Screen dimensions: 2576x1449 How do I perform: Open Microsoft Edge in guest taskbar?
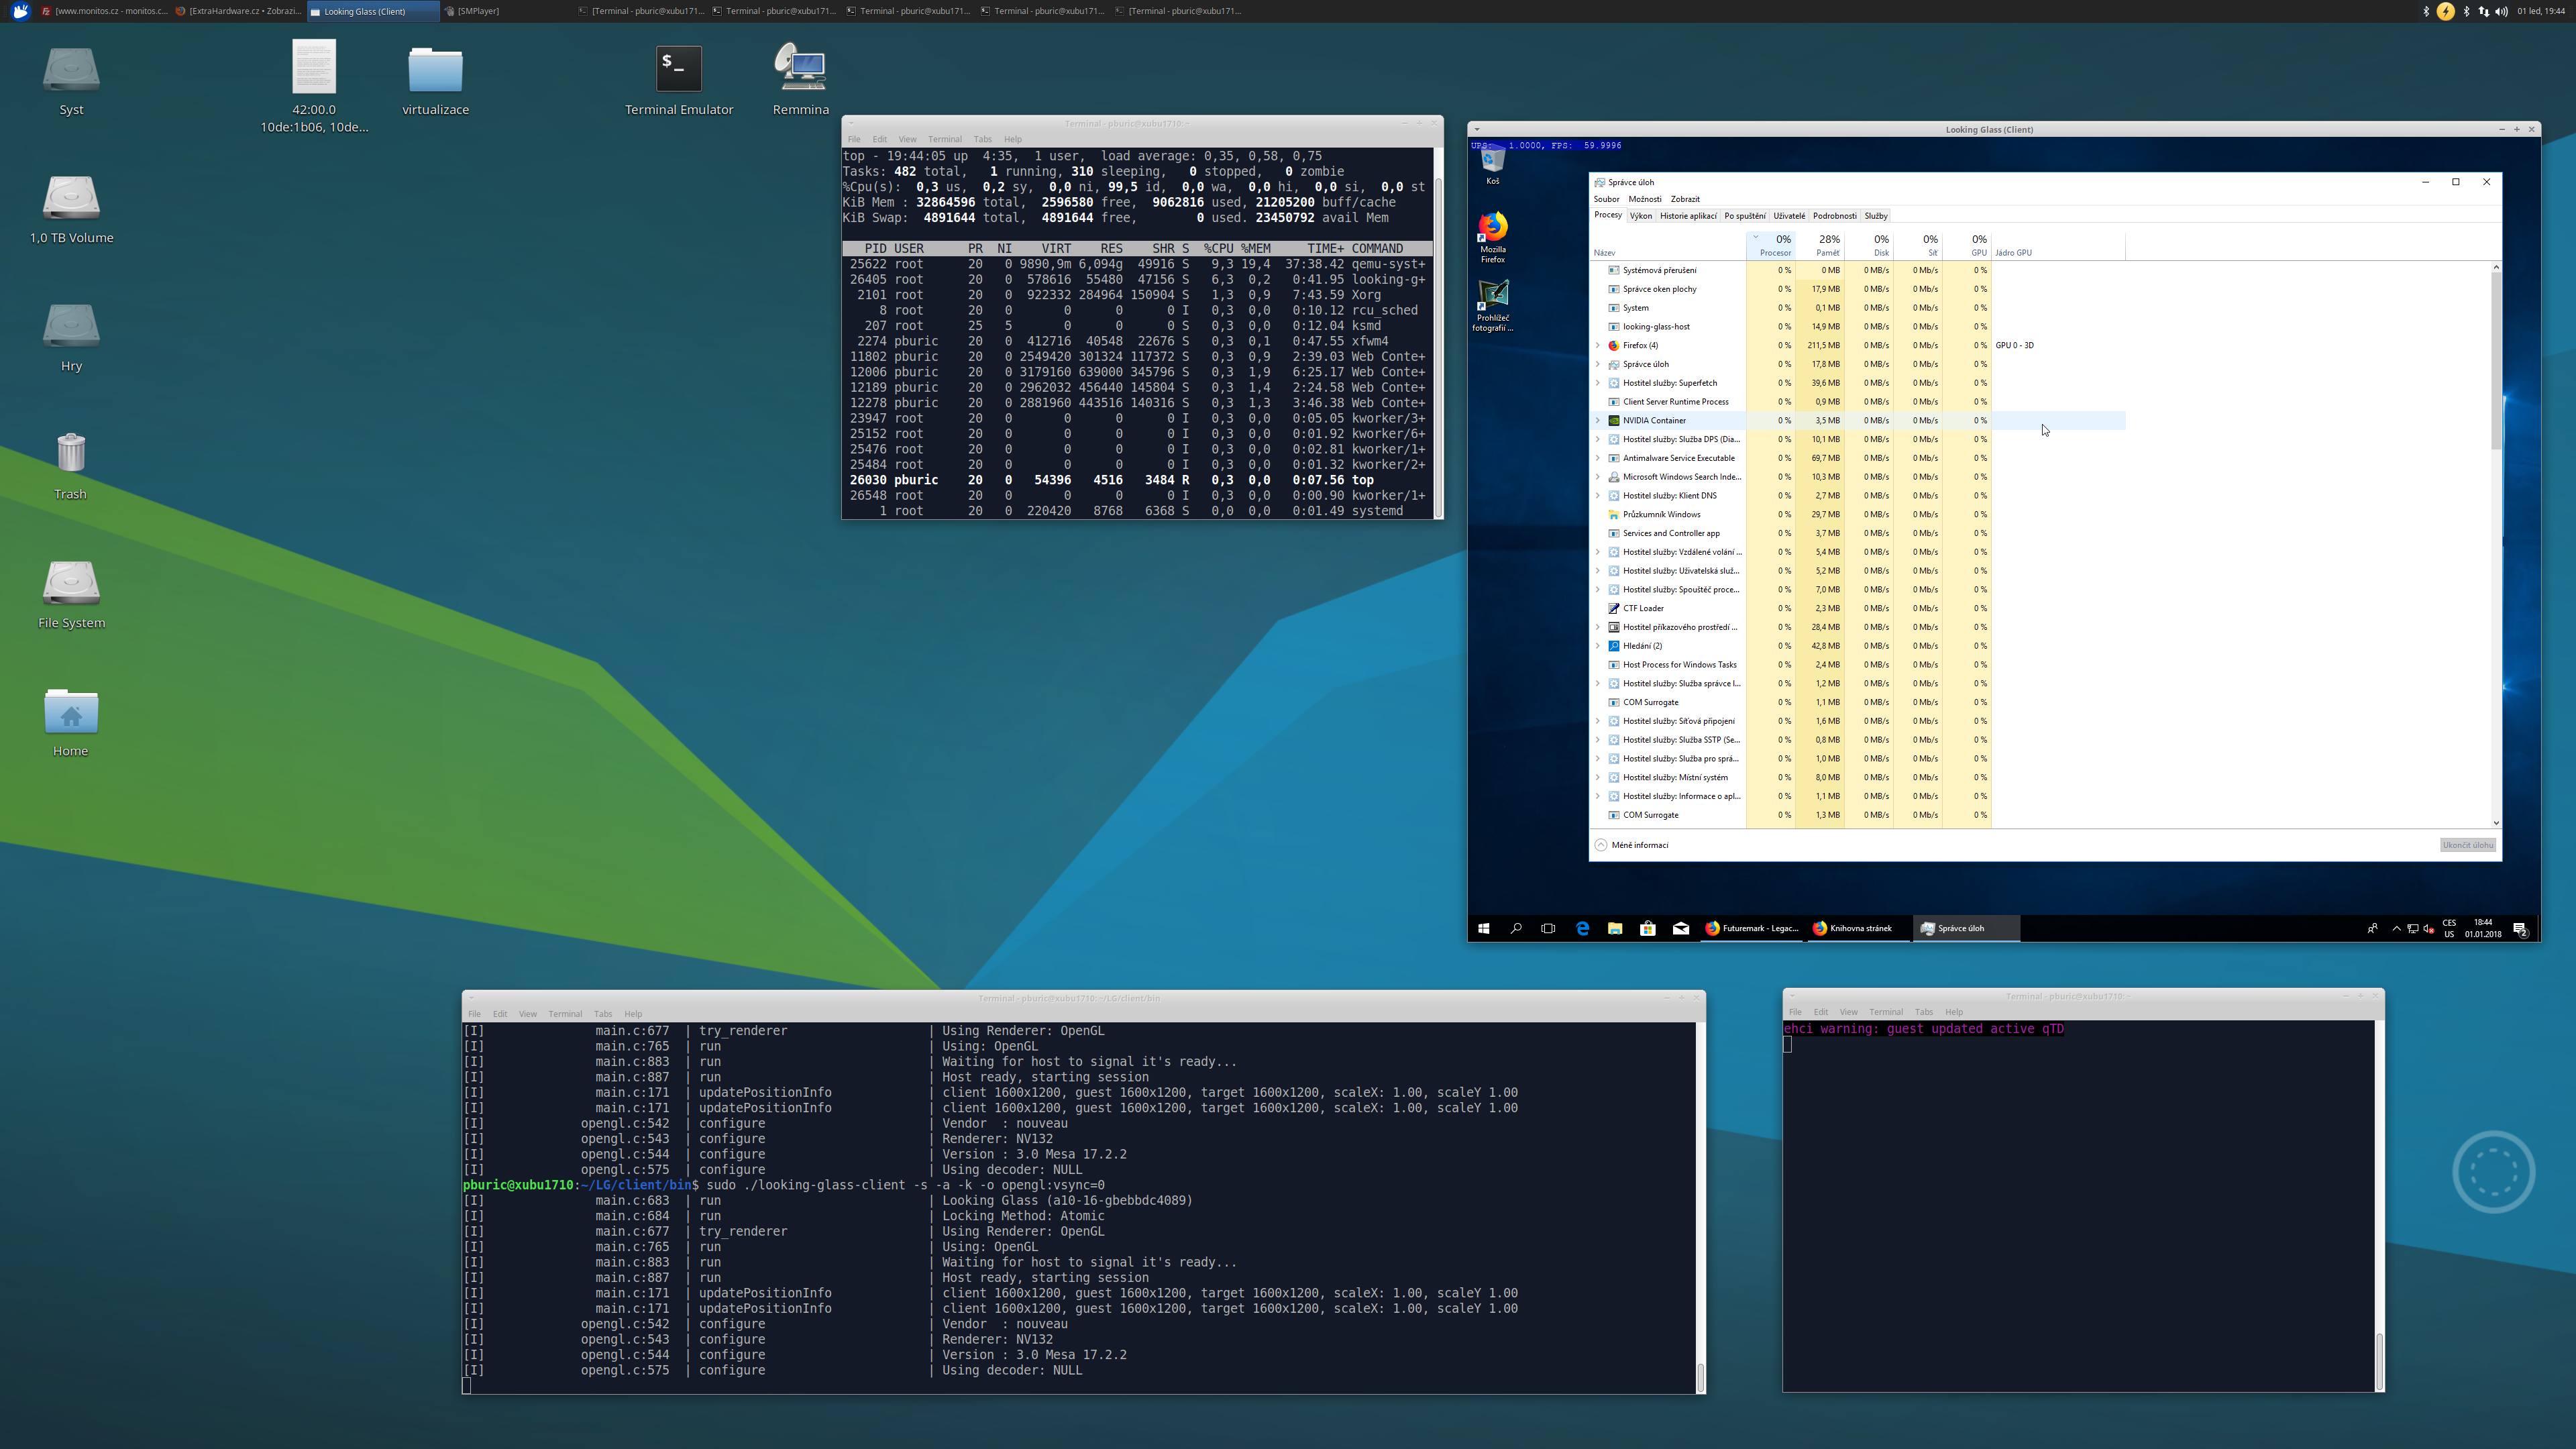1582,928
